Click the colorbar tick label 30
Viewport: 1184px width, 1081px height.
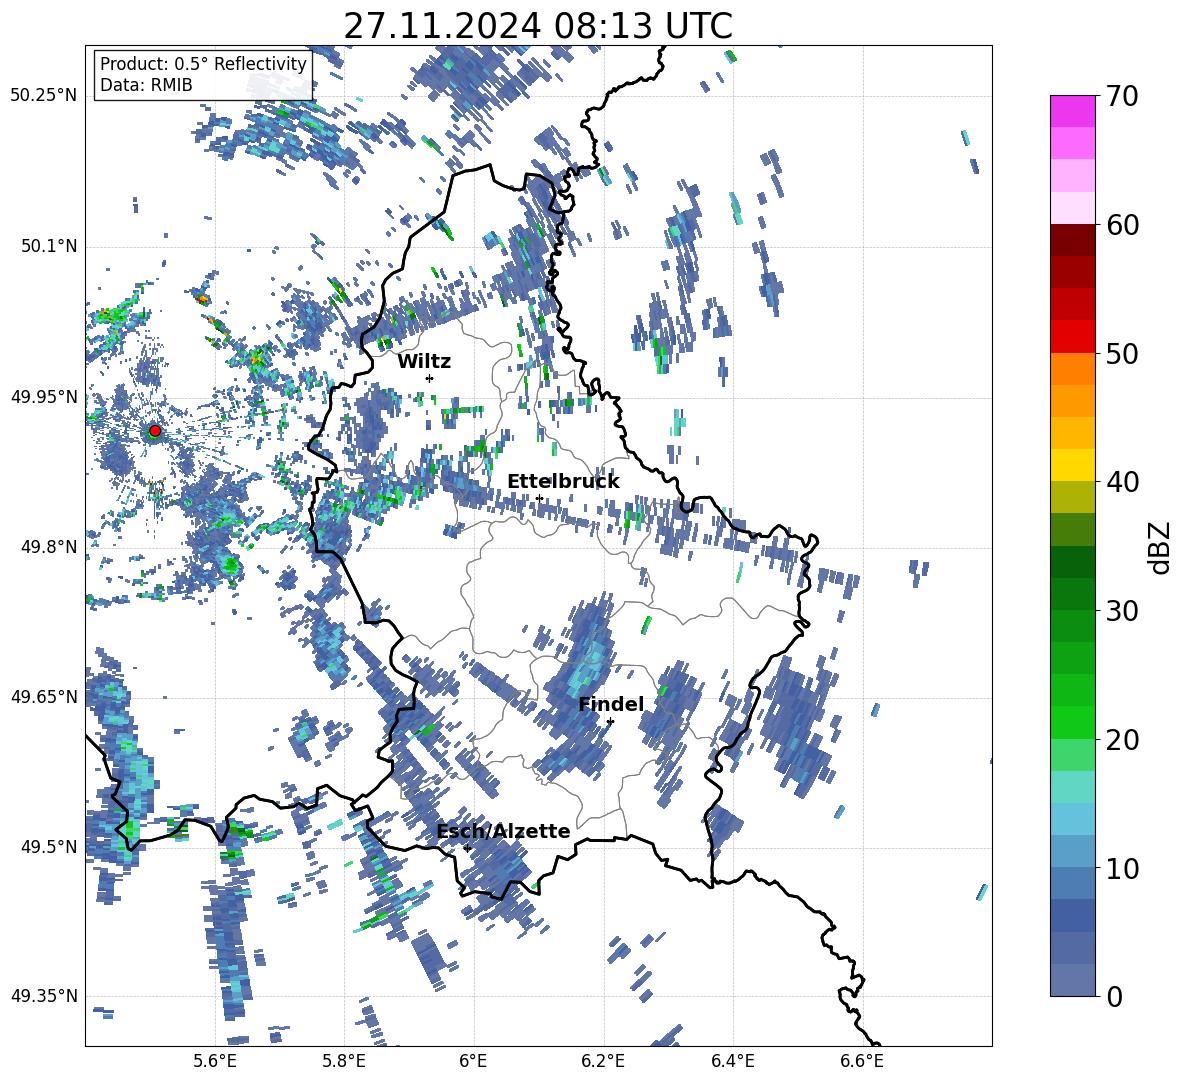click(1123, 611)
